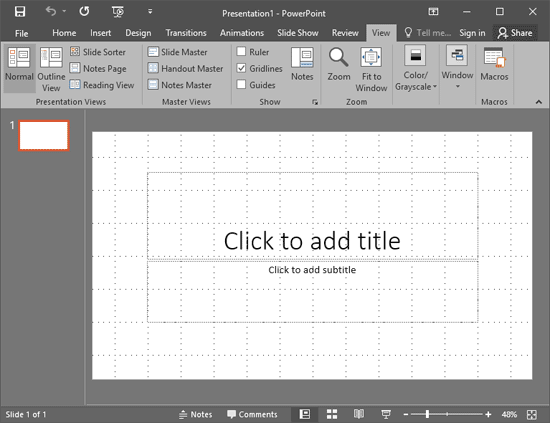The height and width of the screenshot is (423, 550).
Task: Switch to Slide Sorter view
Action: pyautogui.click(x=98, y=52)
